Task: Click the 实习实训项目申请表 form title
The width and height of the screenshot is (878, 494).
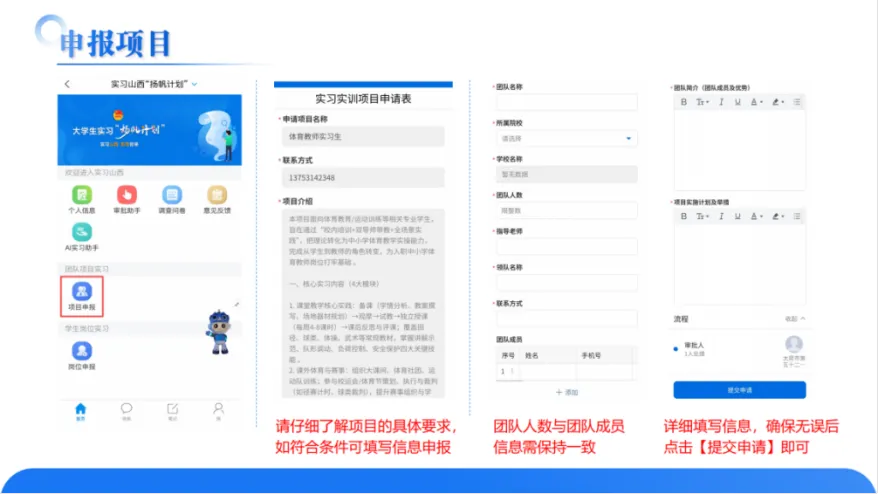Action: pos(363,99)
